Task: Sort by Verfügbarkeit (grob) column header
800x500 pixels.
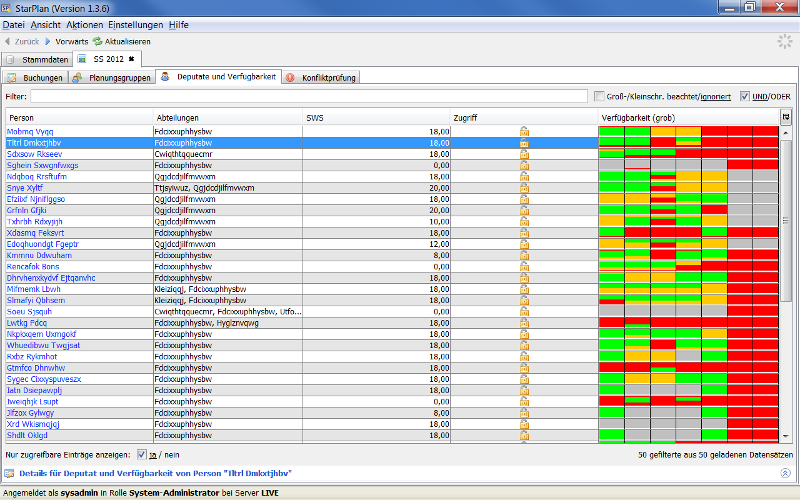Action: click(x=689, y=118)
